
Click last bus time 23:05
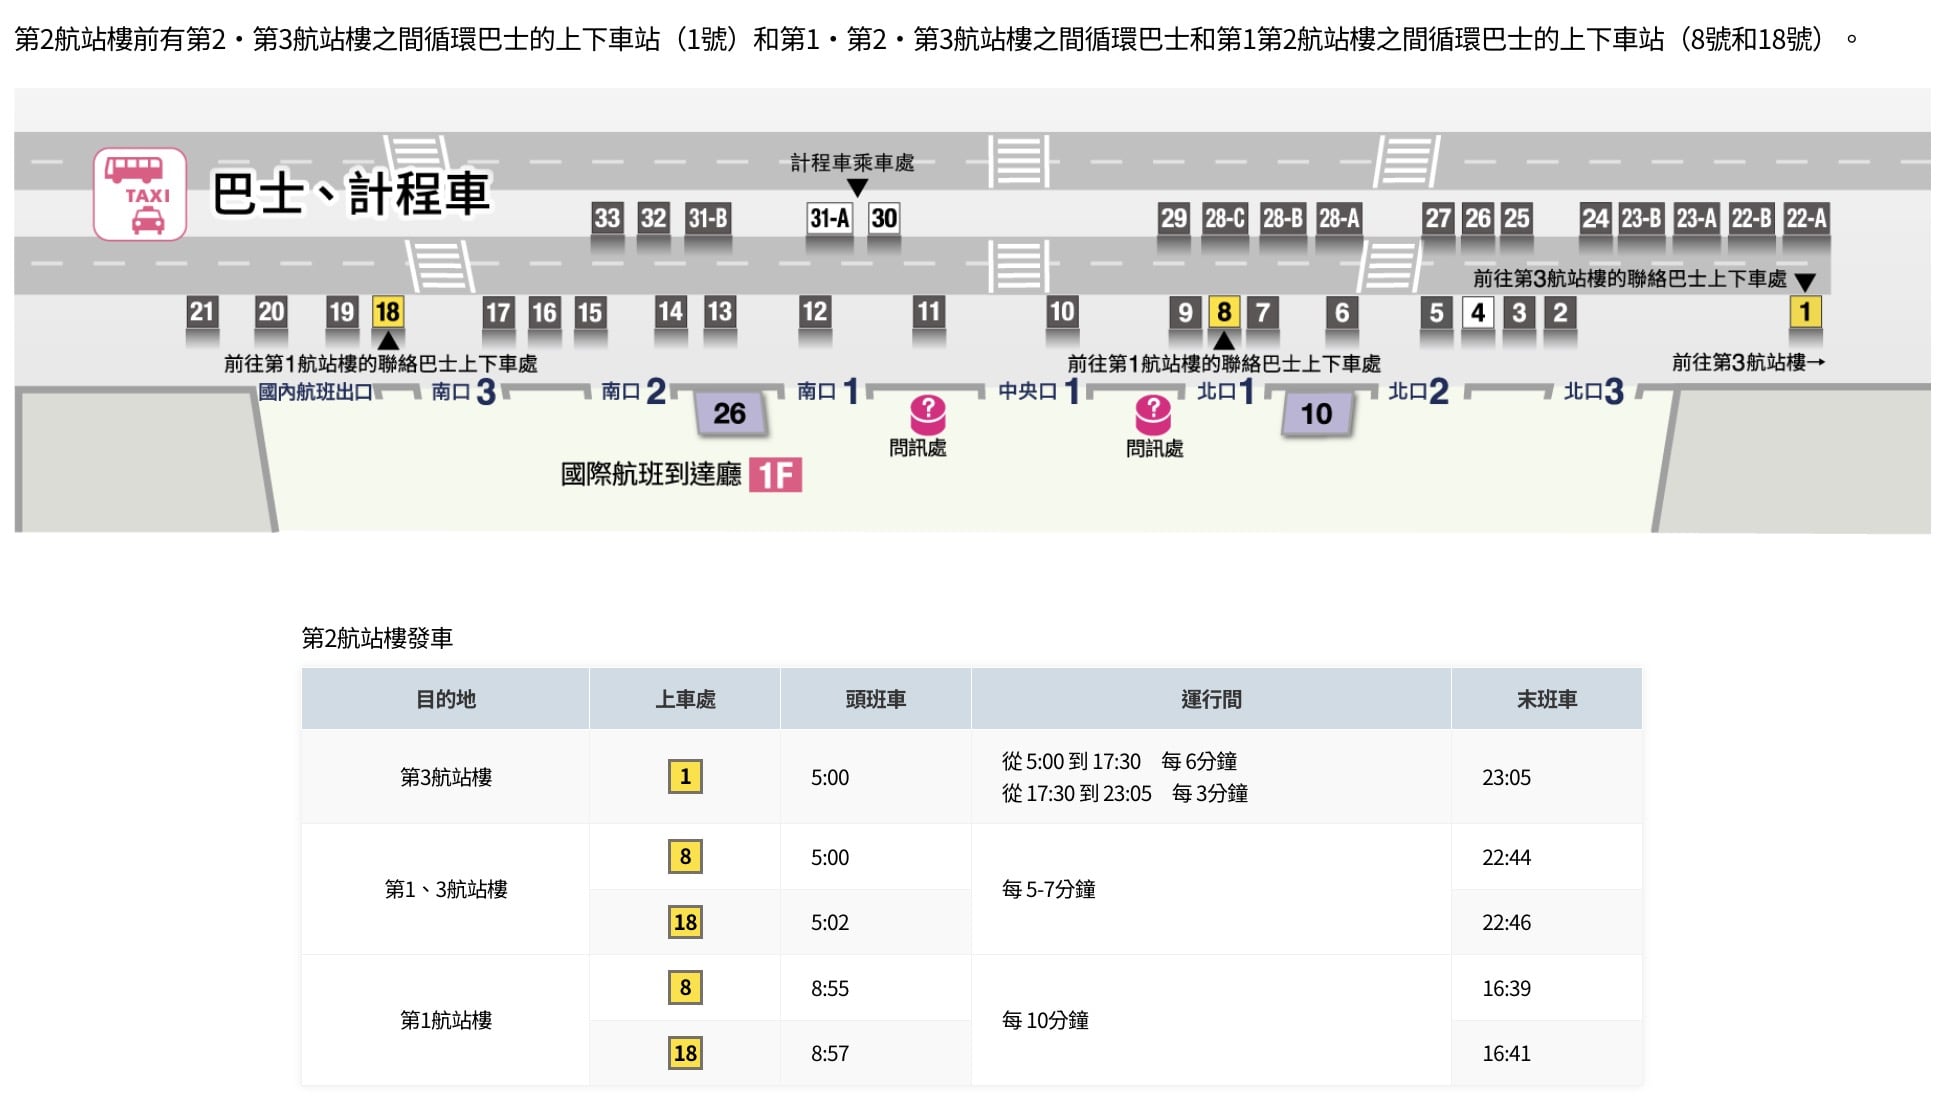point(1506,778)
